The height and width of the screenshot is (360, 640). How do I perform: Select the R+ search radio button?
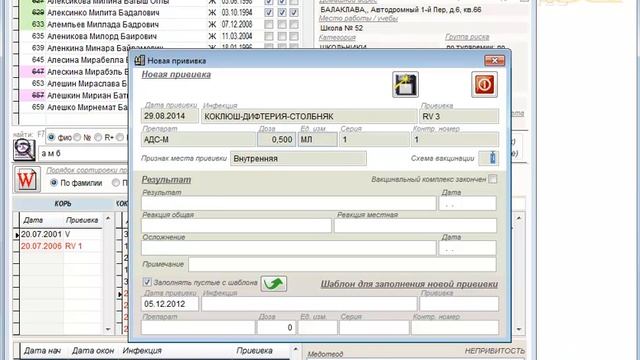pos(98,137)
